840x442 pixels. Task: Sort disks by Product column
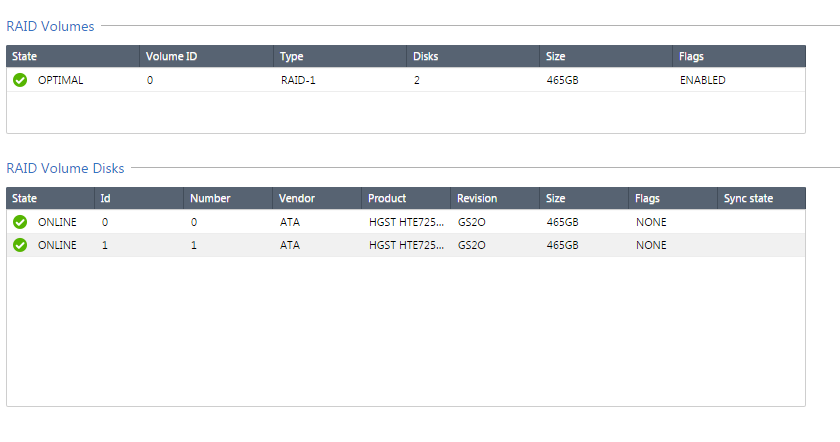coord(406,198)
